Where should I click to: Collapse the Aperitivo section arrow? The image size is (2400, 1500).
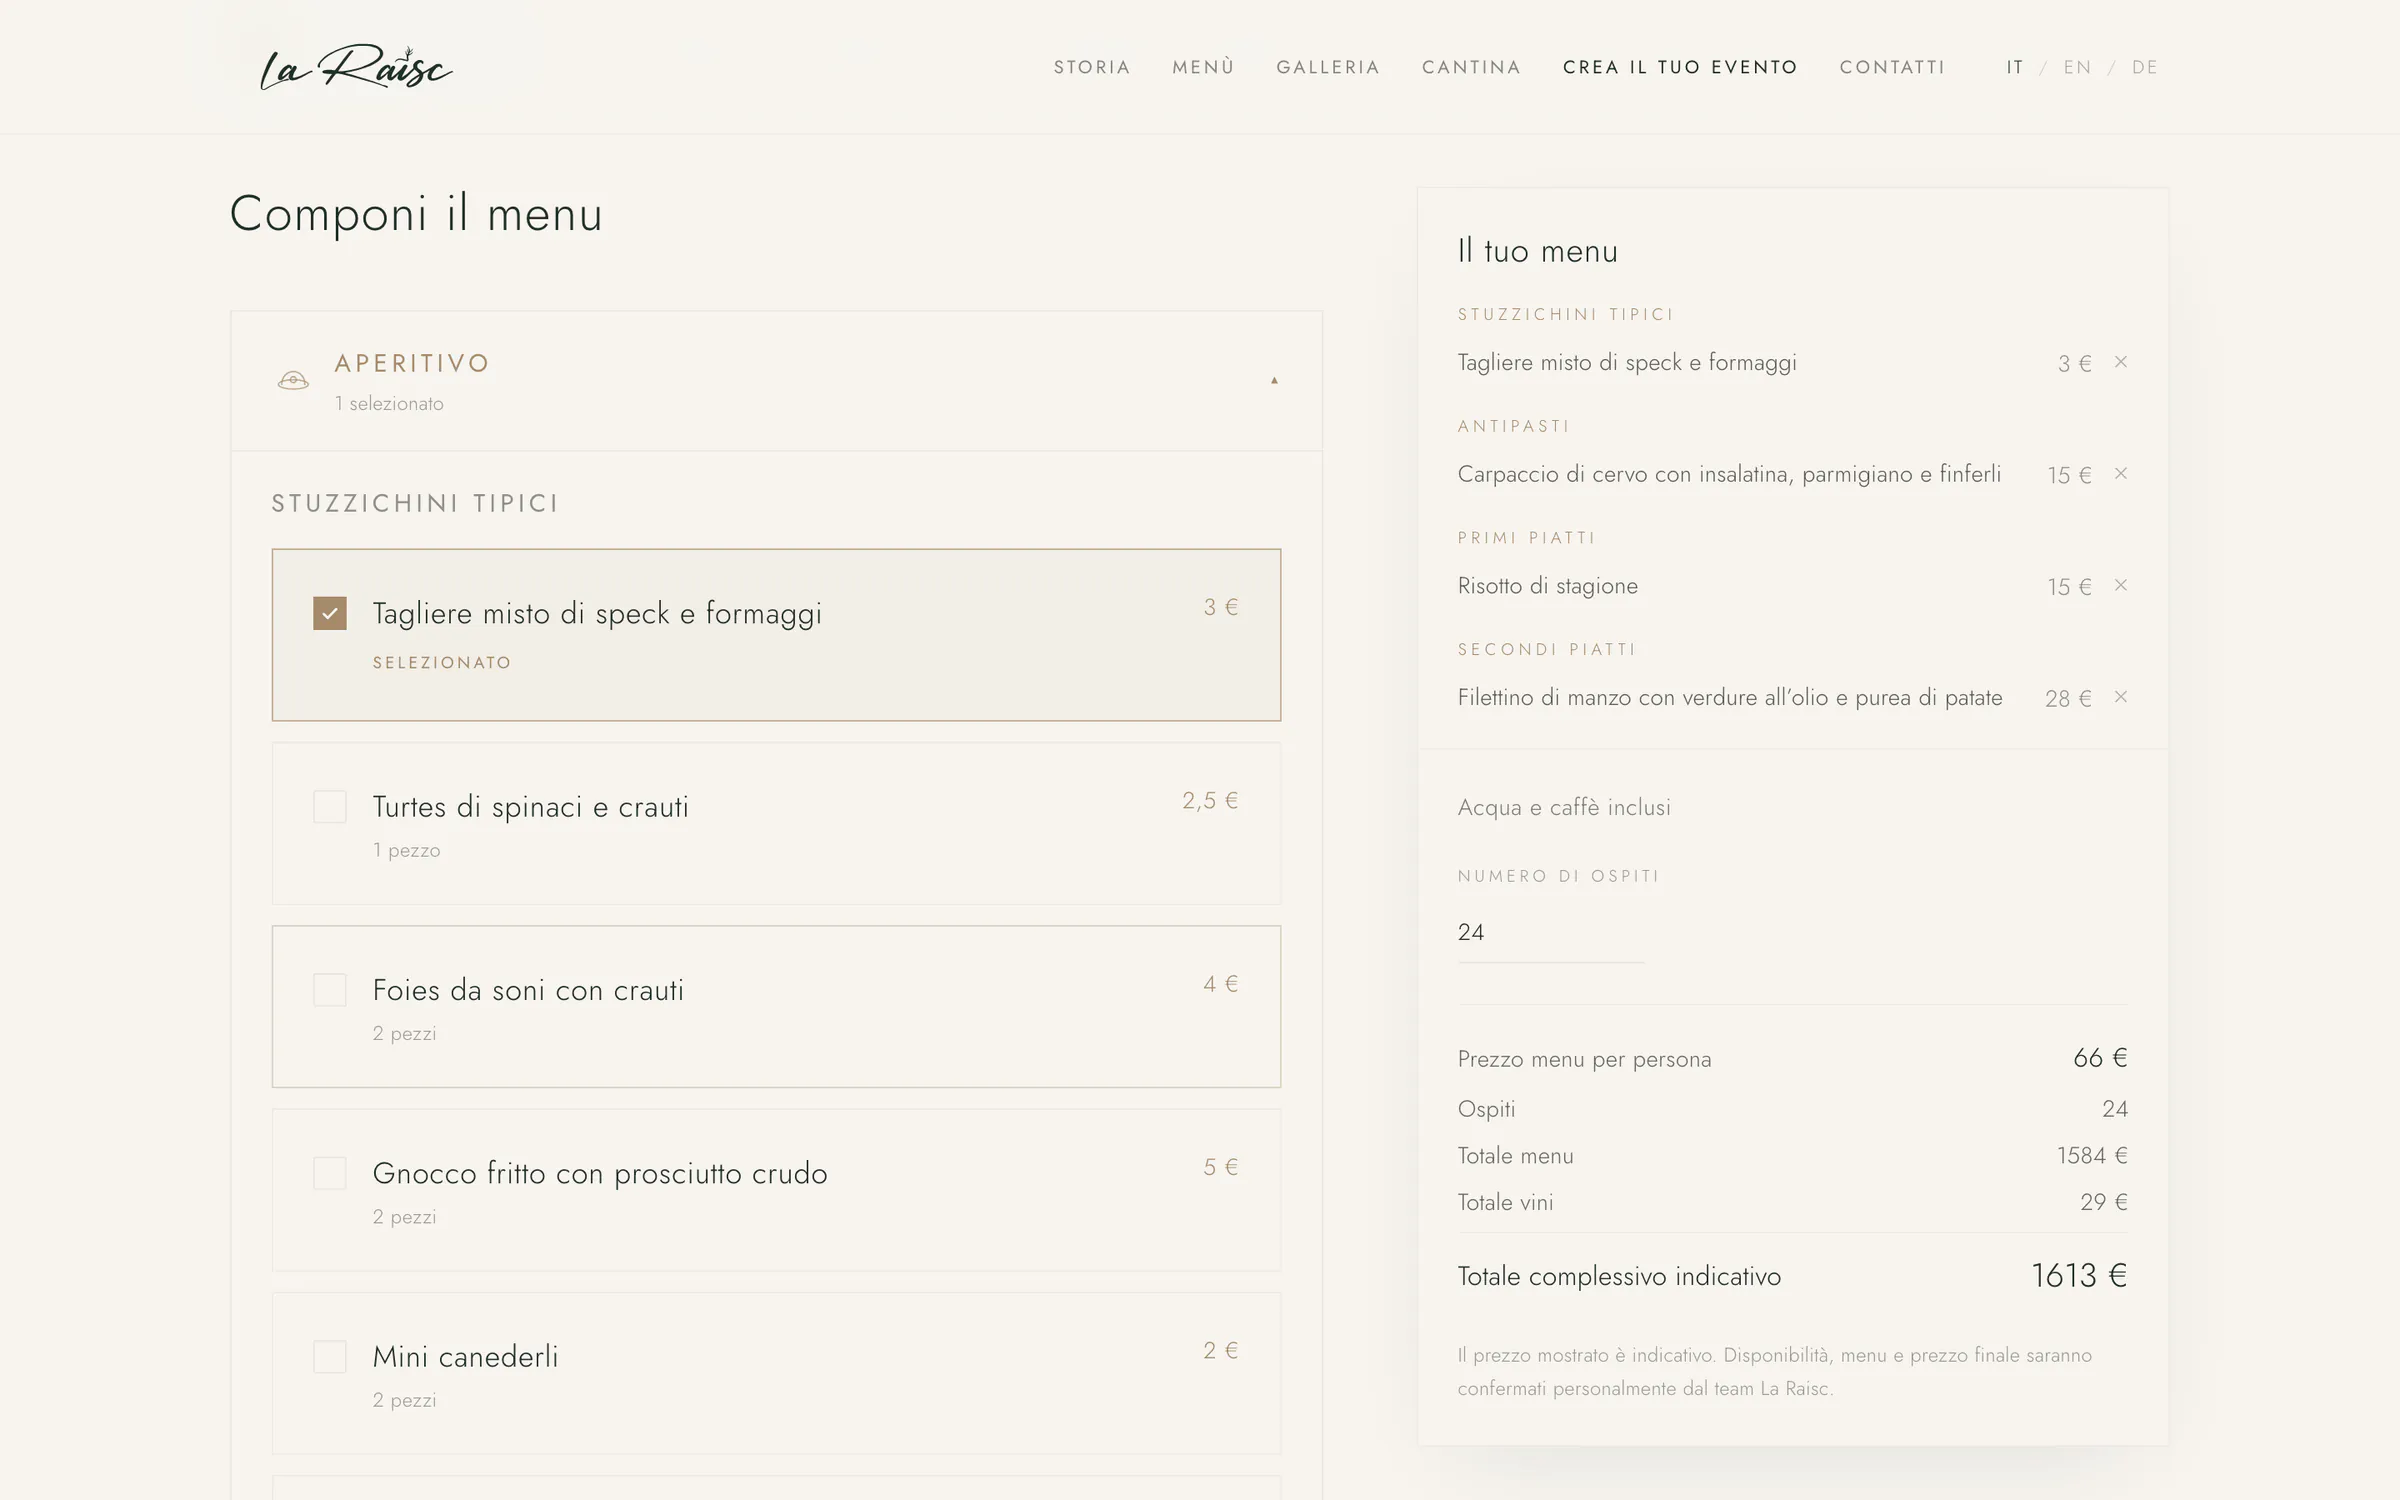[x=1274, y=380]
